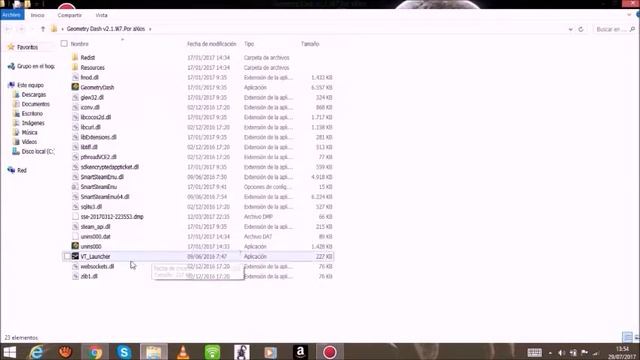Select the websockets.dll file
The image size is (640, 360).
point(97,266)
